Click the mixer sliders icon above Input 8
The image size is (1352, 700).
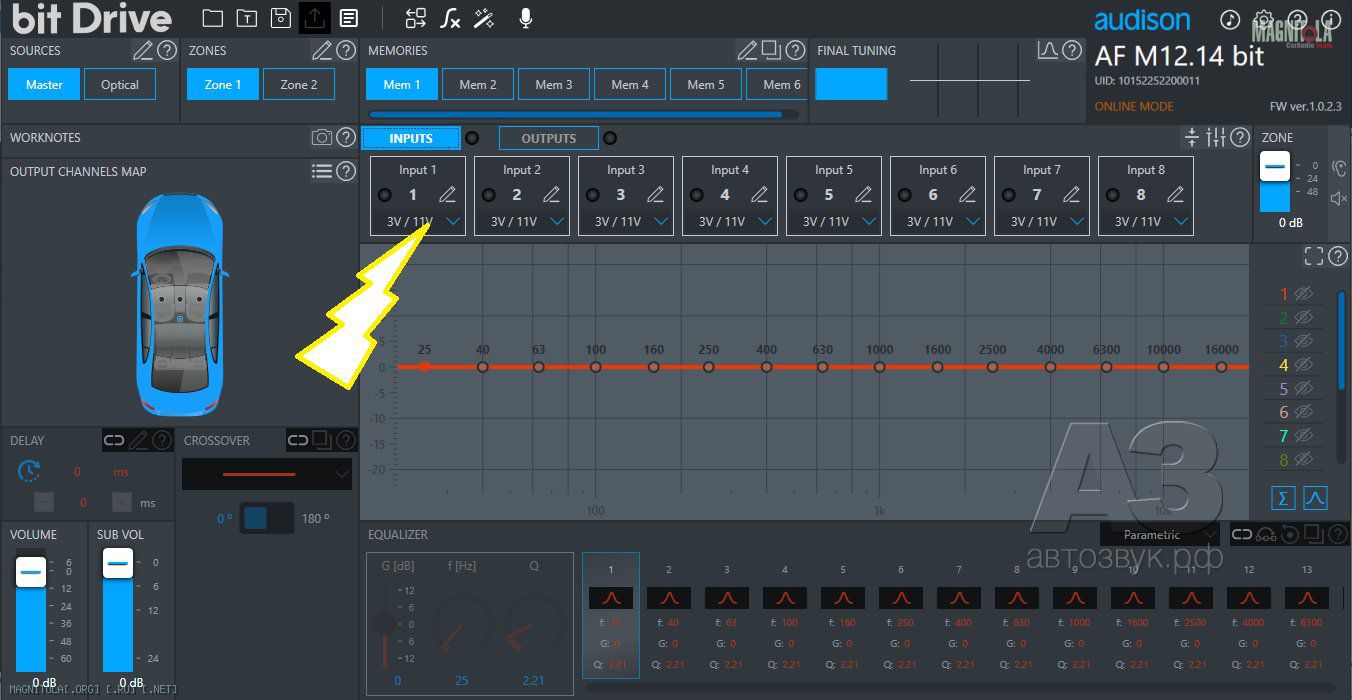1216,137
